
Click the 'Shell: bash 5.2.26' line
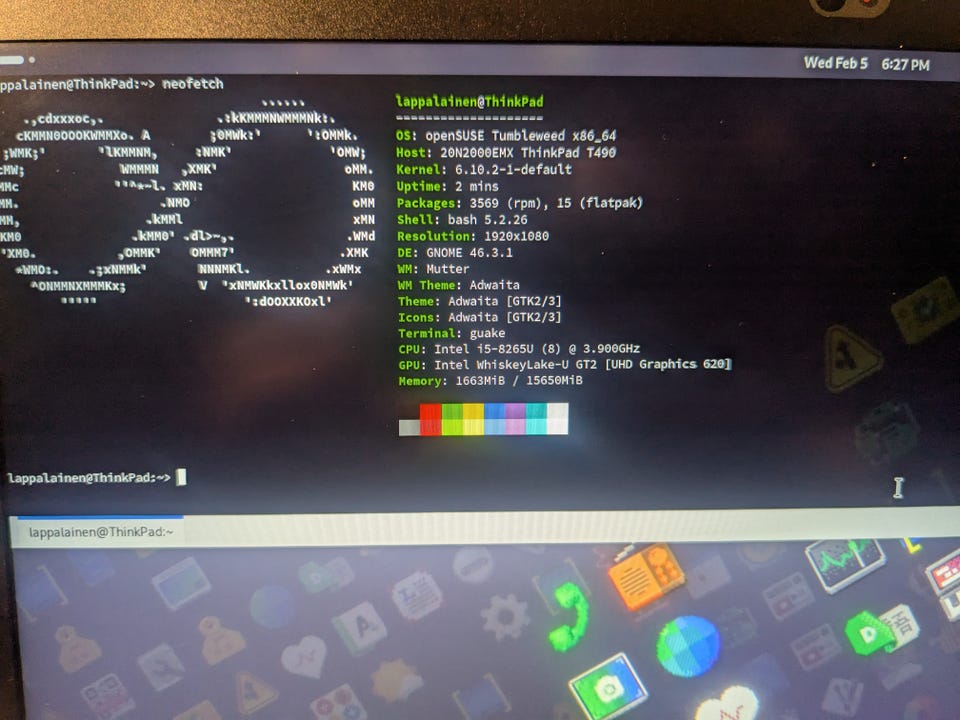tap(462, 219)
